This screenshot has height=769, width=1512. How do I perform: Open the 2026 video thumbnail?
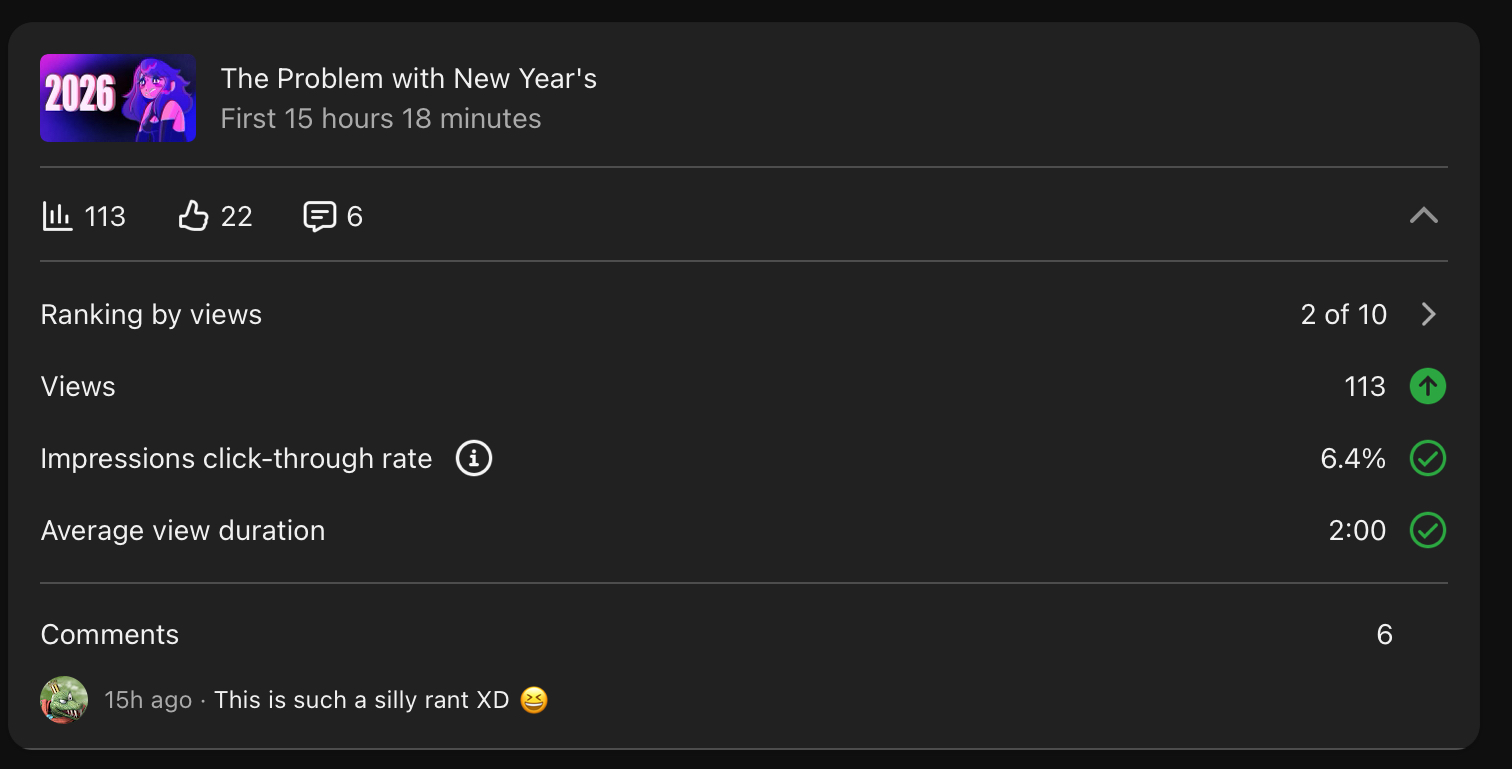click(x=118, y=98)
